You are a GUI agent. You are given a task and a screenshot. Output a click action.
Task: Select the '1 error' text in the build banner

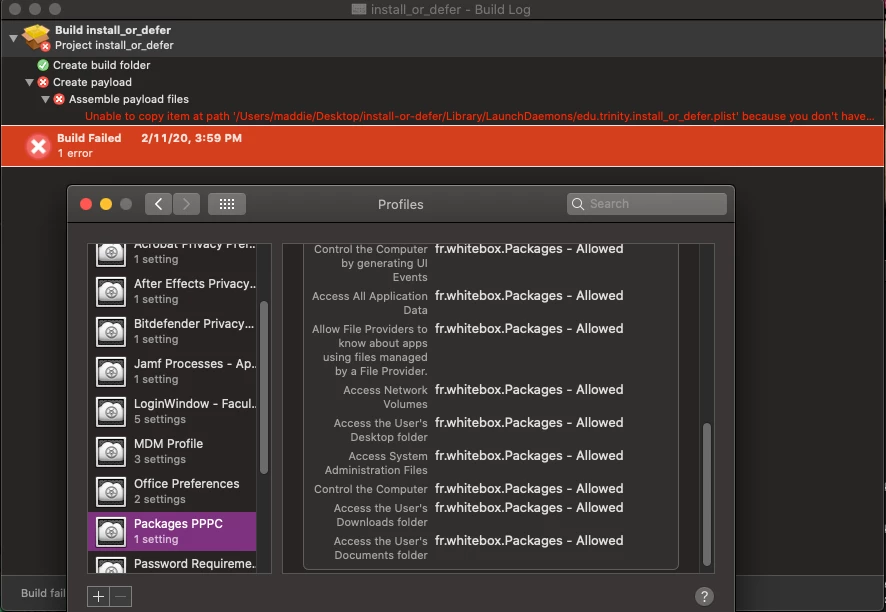tap(75, 153)
